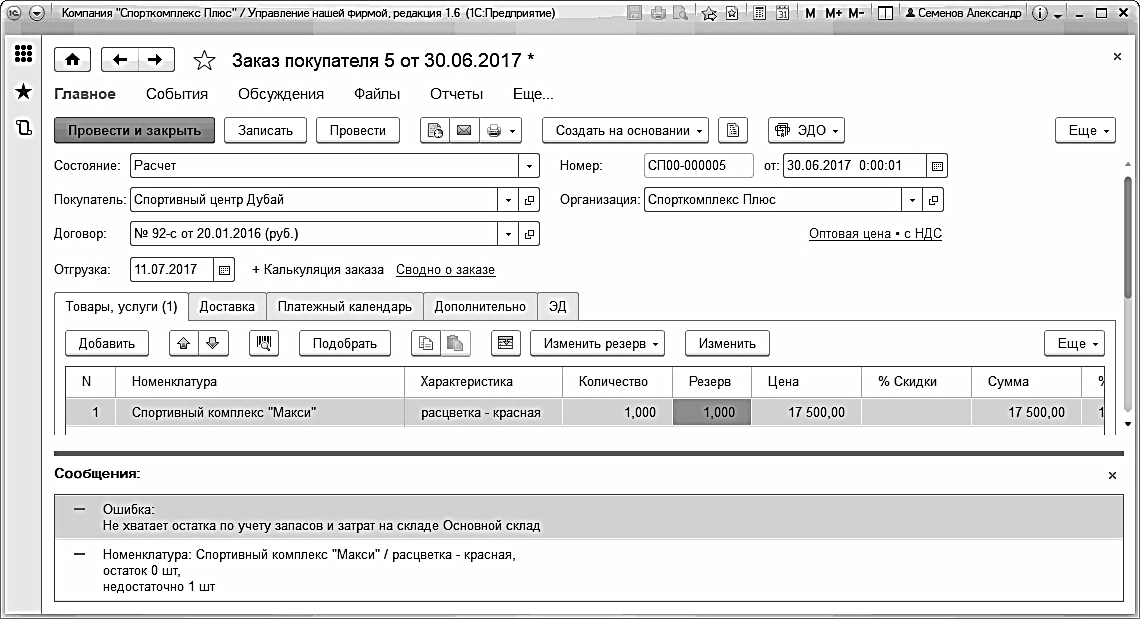Click the Добавить button
The width and height of the screenshot is (1140, 619).
click(x=107, y=343)
